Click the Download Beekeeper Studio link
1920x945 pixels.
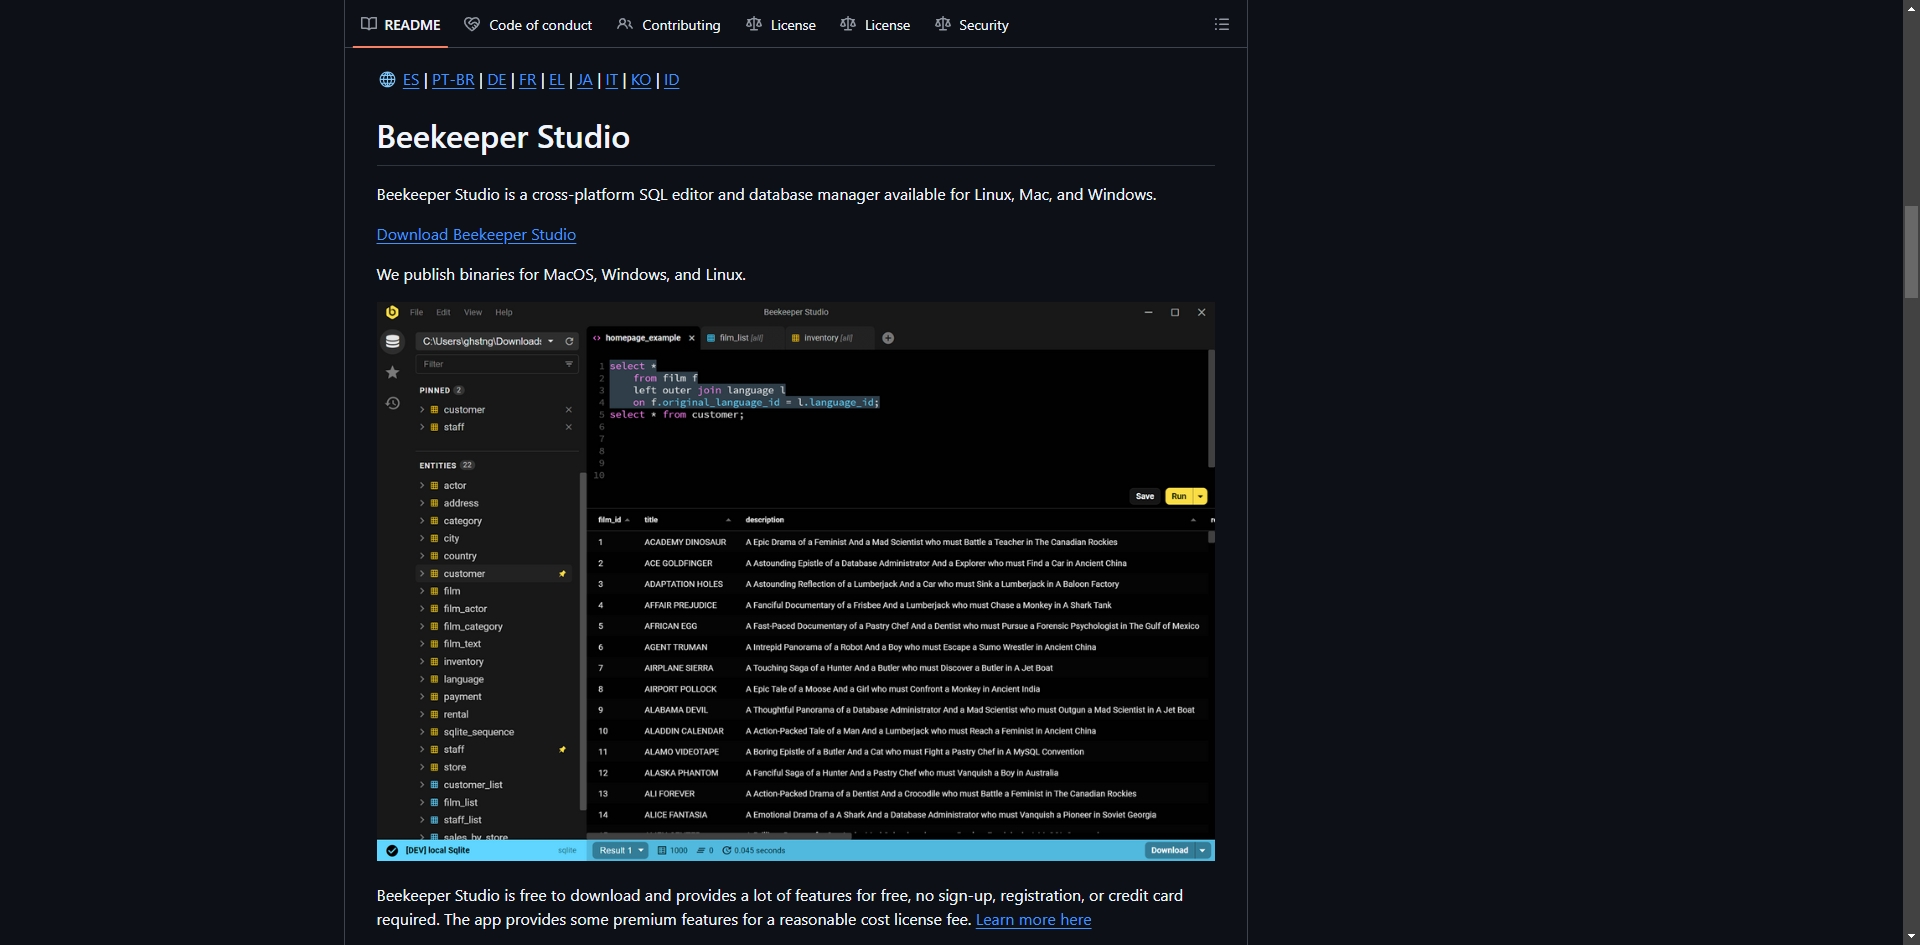click(476, 235)
